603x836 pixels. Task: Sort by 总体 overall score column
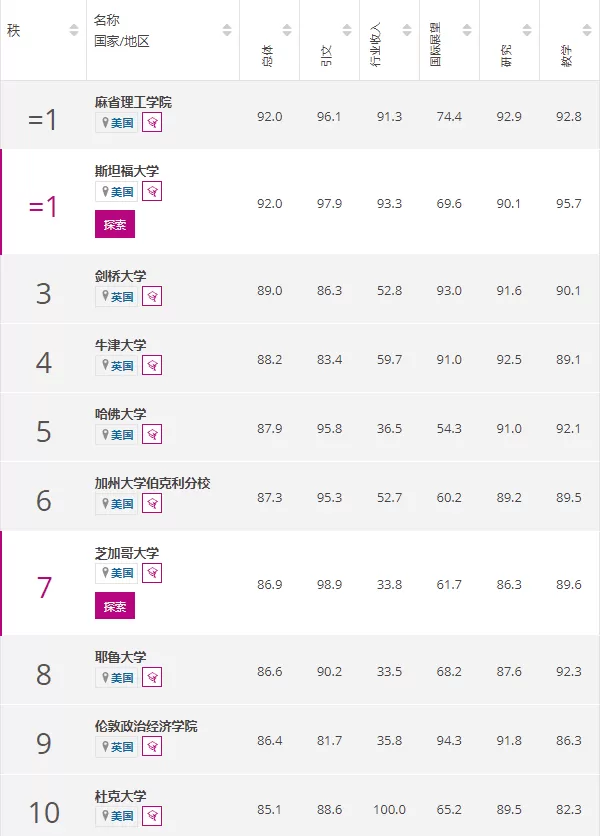[287, 30]
